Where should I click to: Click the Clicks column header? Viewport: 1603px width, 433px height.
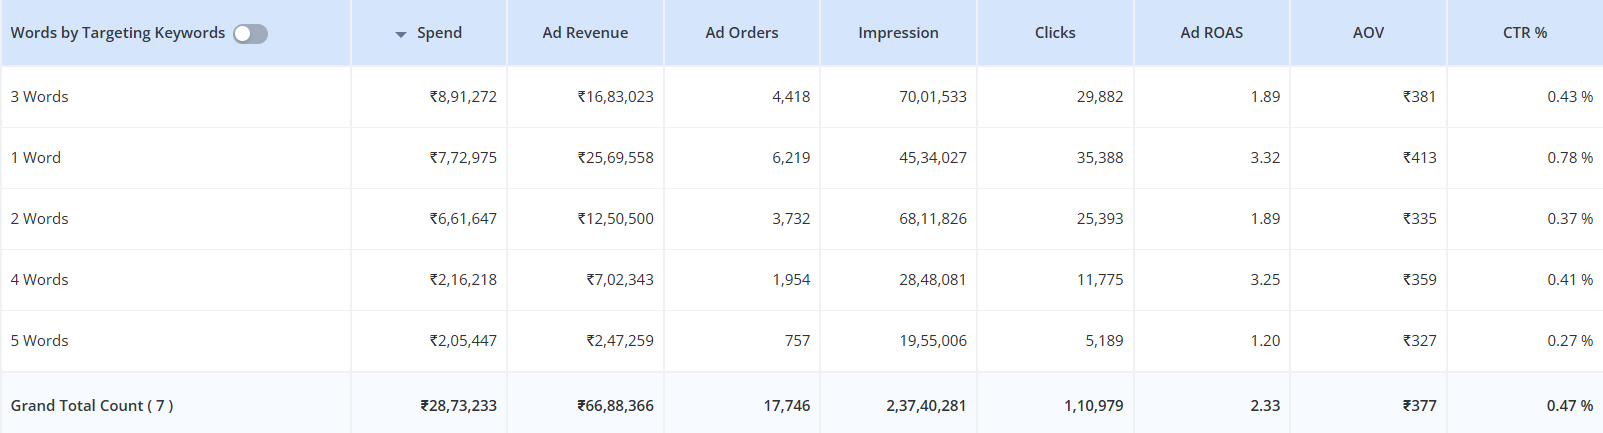(1055, 33)
